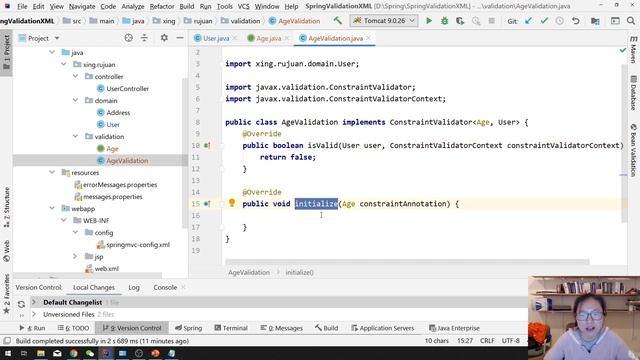Collapse the domain package
This screenshot has width=640, height=360.
point(76,100)
